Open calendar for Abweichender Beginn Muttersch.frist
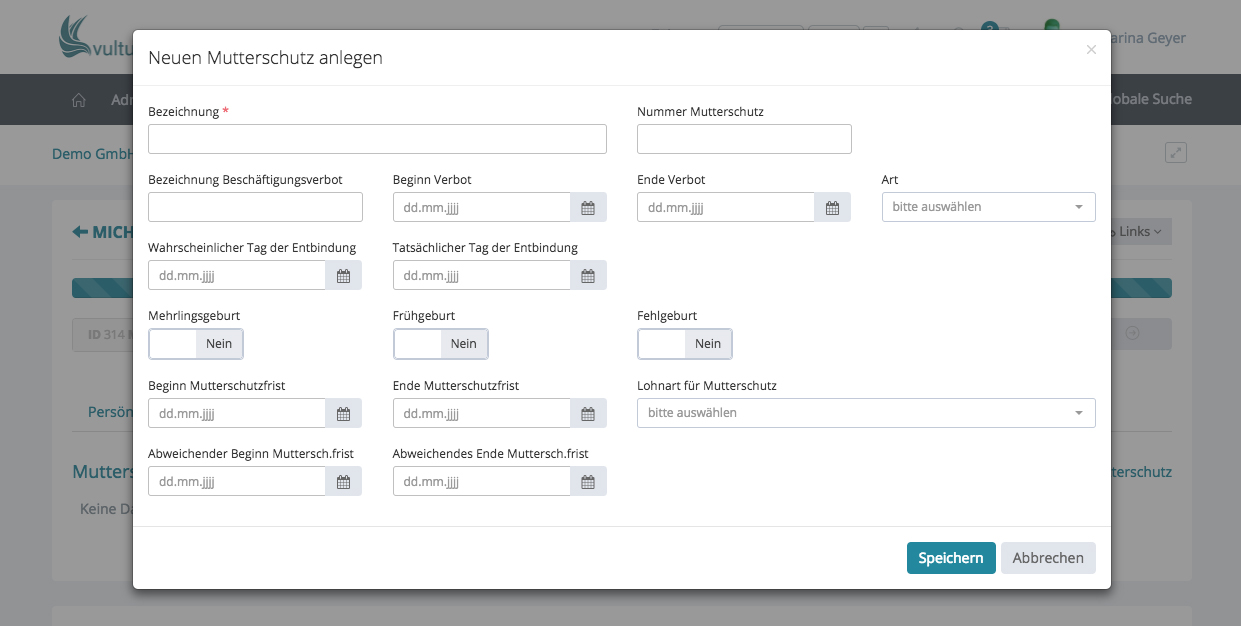The width and height of the screenshot is (1241, 626). [x=343, y=482]
